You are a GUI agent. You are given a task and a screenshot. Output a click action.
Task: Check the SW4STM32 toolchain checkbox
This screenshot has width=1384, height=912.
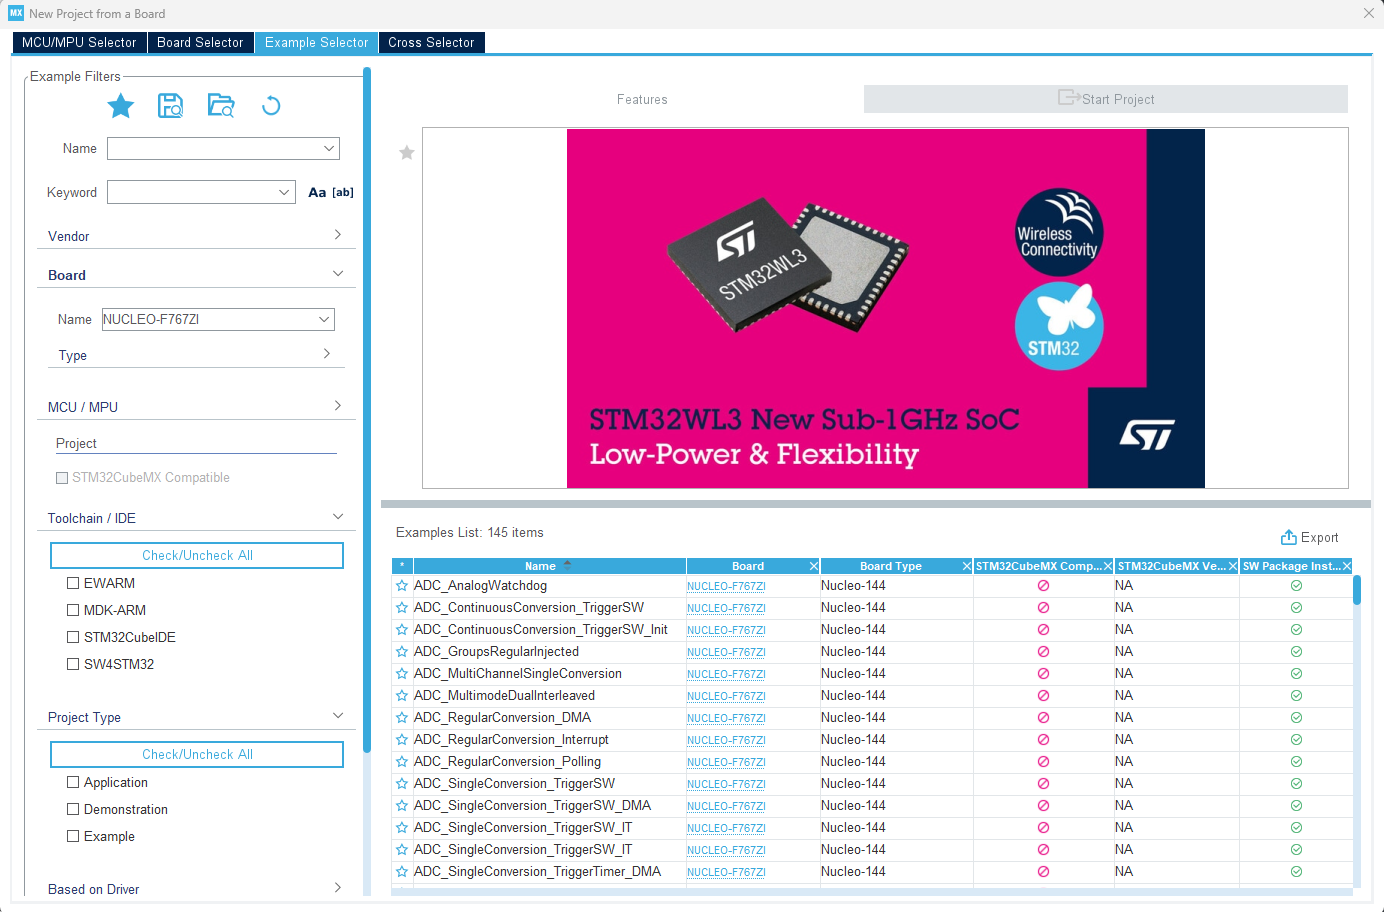tap(73, 664)
